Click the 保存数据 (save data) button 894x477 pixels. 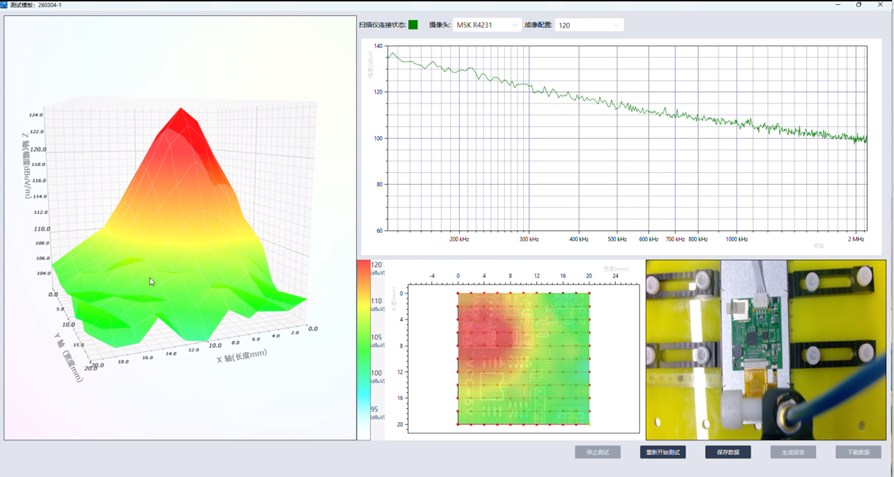[727, 452]
